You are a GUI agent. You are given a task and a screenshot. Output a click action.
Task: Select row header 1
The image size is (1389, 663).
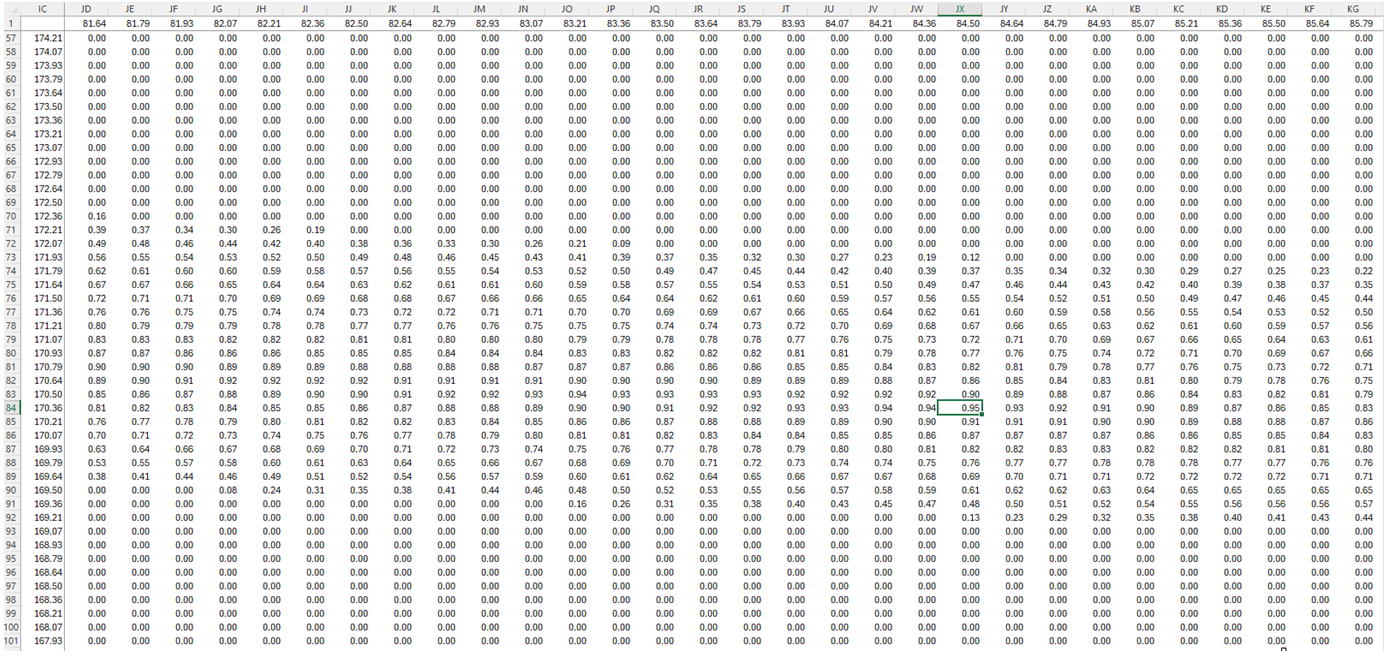(10, 23)
